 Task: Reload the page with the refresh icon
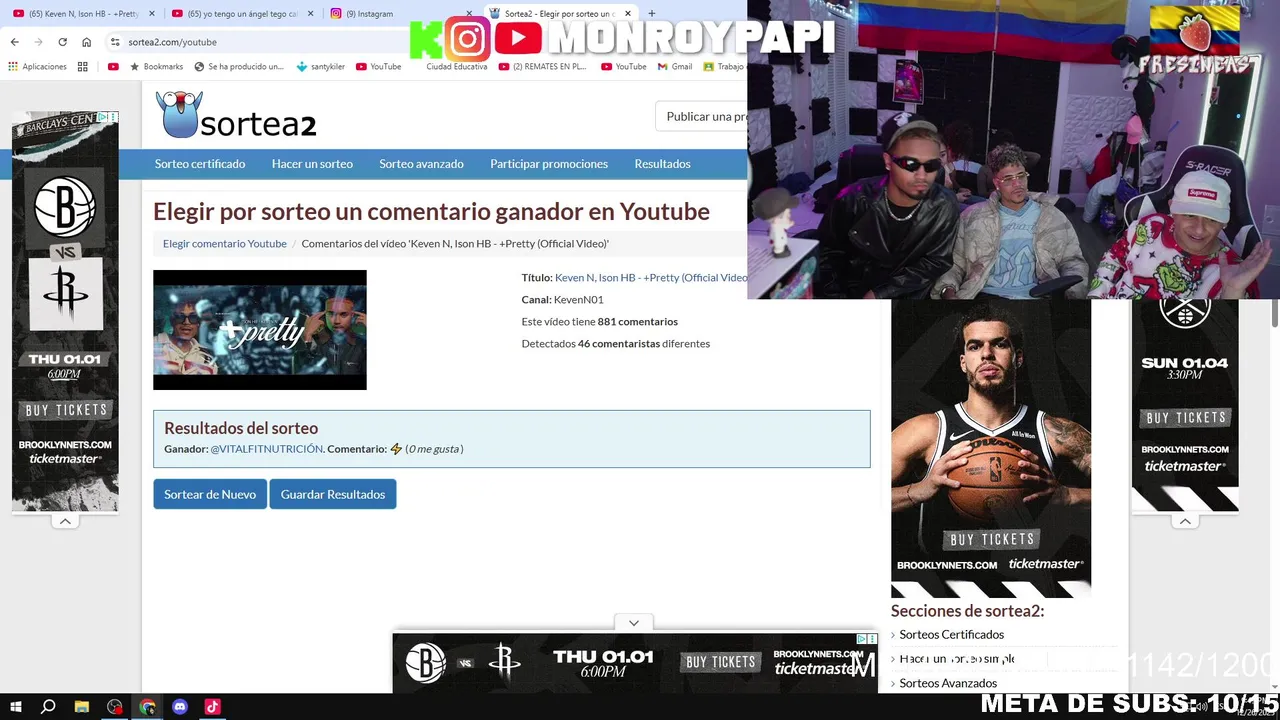(62, 42)
